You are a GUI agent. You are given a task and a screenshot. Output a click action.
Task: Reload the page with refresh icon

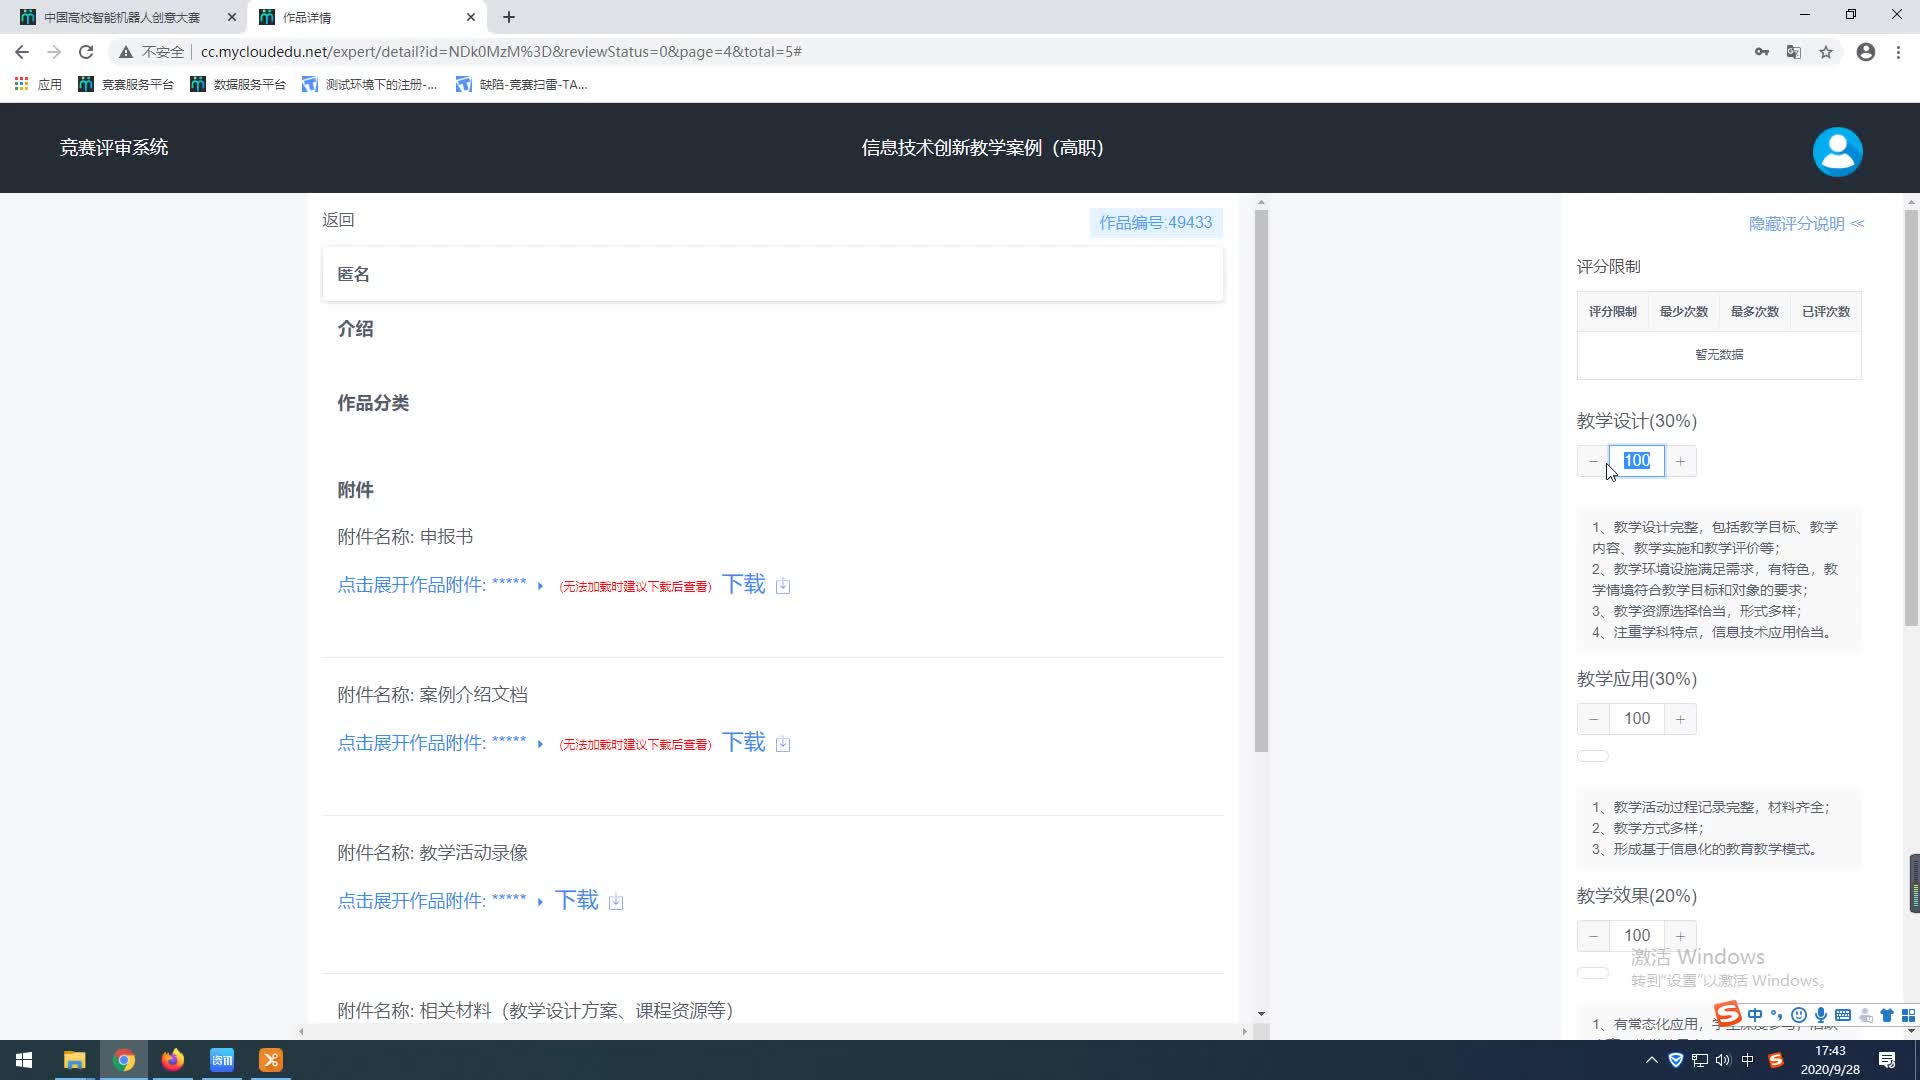(x=86, y=52)
